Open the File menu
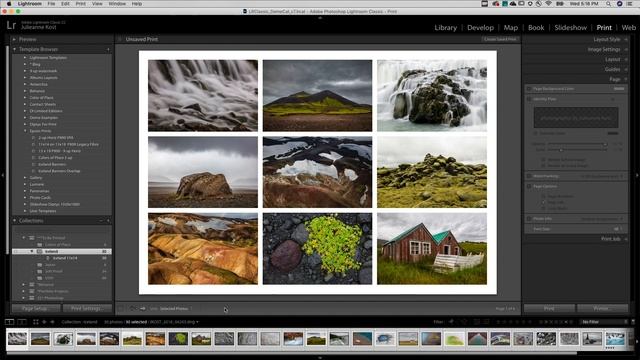The height and width of the screenshot is (360, 640). pyautogui.click(x=51, y=4)
